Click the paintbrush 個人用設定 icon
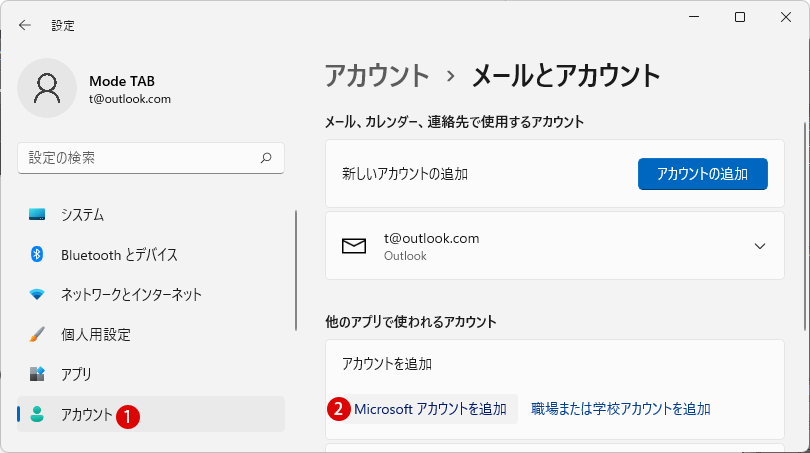 click(x=37, y=334)
